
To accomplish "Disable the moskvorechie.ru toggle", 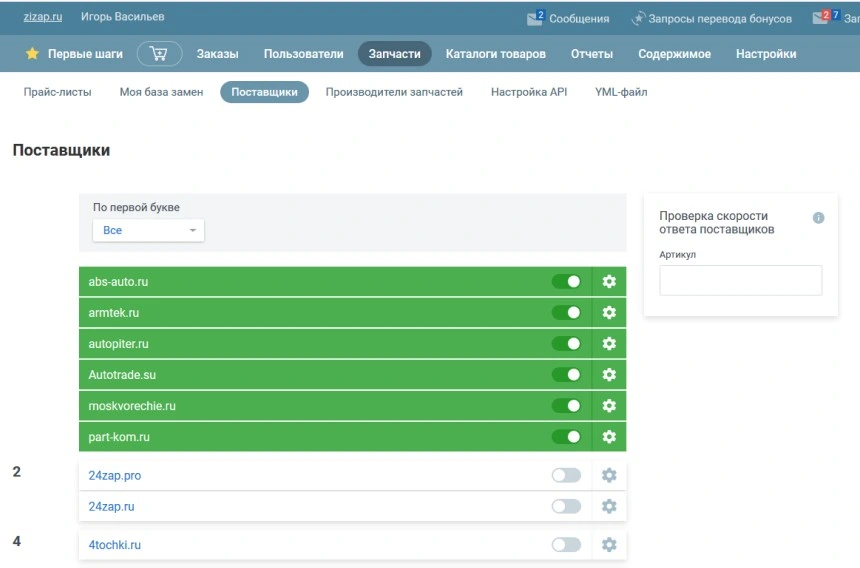I will point(566,406).
